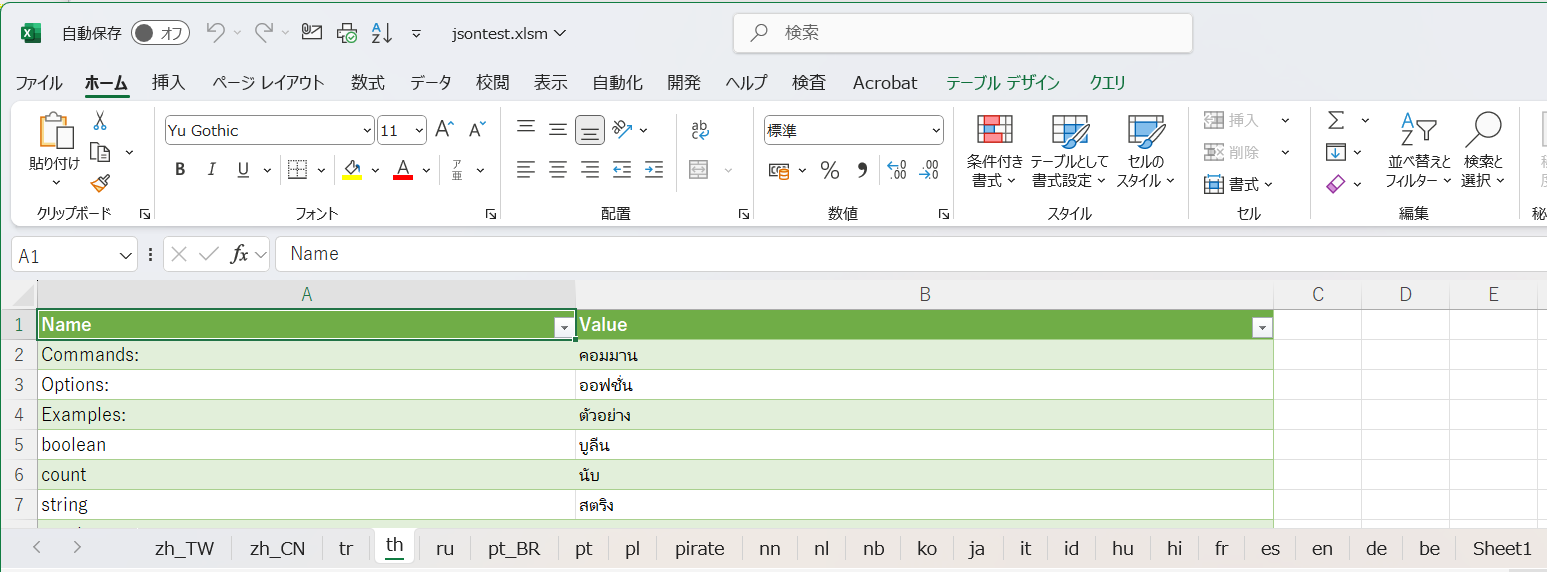Open the Yu Gothic font name dropdown
This screenshot has width=1547, height=572.
[x=366, y=131]
